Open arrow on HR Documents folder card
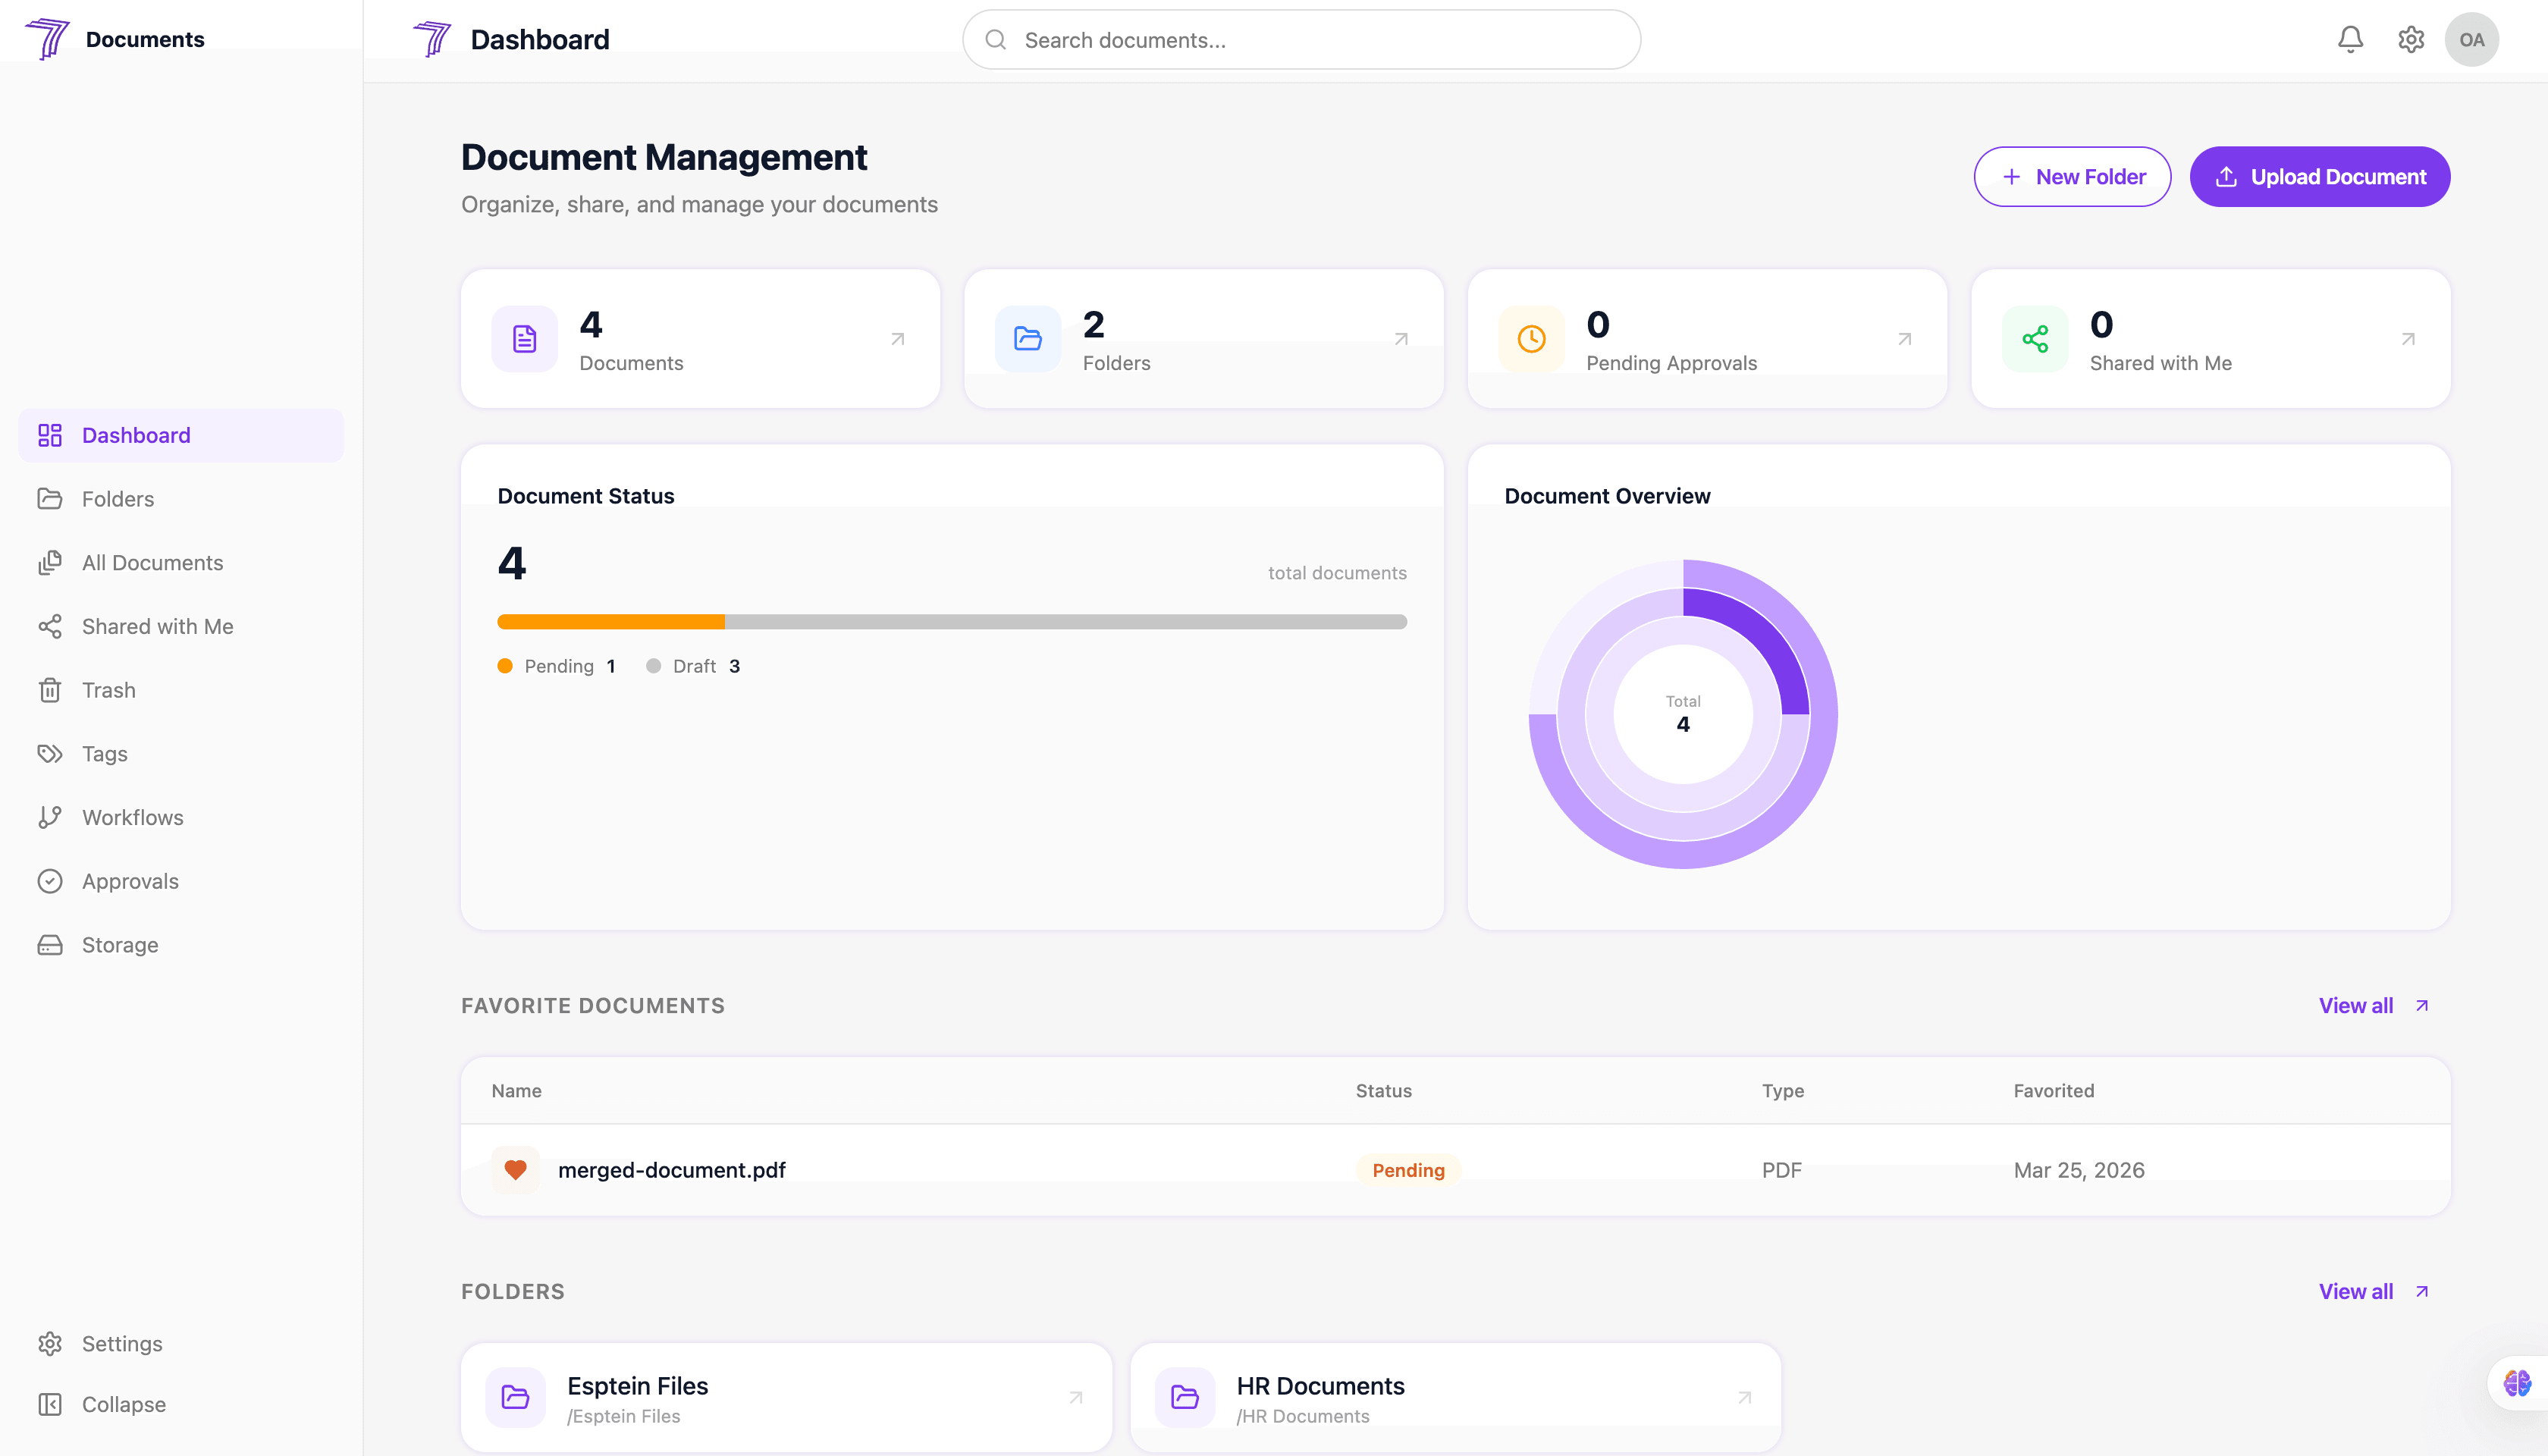 [x=1745, y=1397]
